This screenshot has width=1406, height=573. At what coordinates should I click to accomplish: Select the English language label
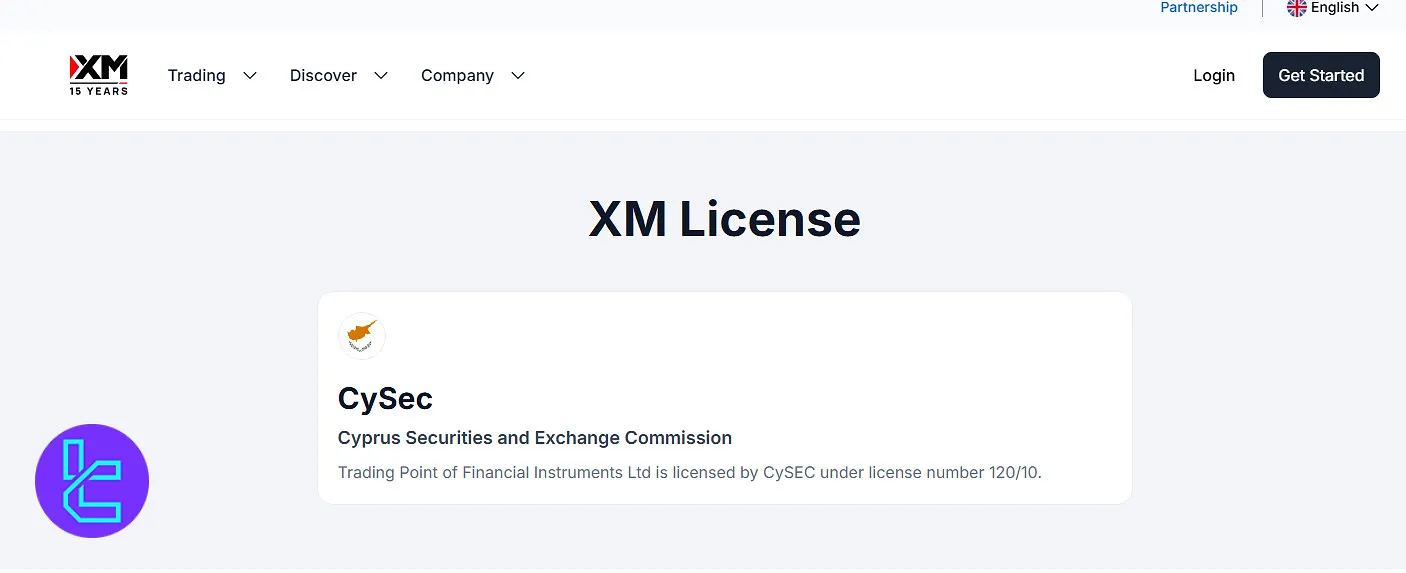(1335, 8)
